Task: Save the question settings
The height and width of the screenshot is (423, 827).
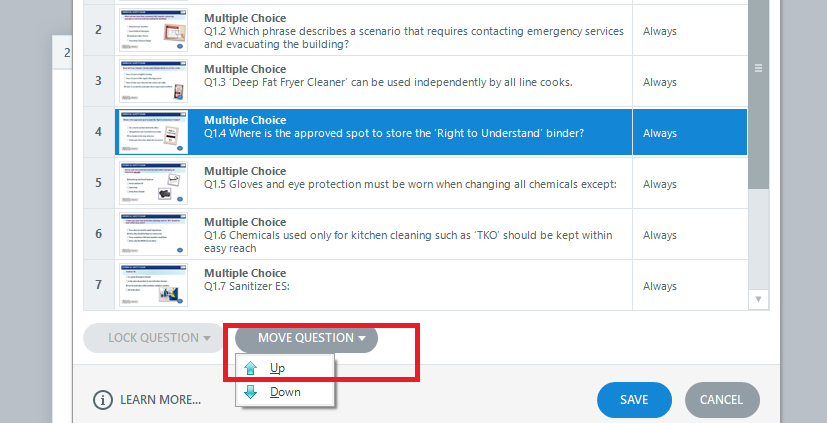Action: [634, 400]
